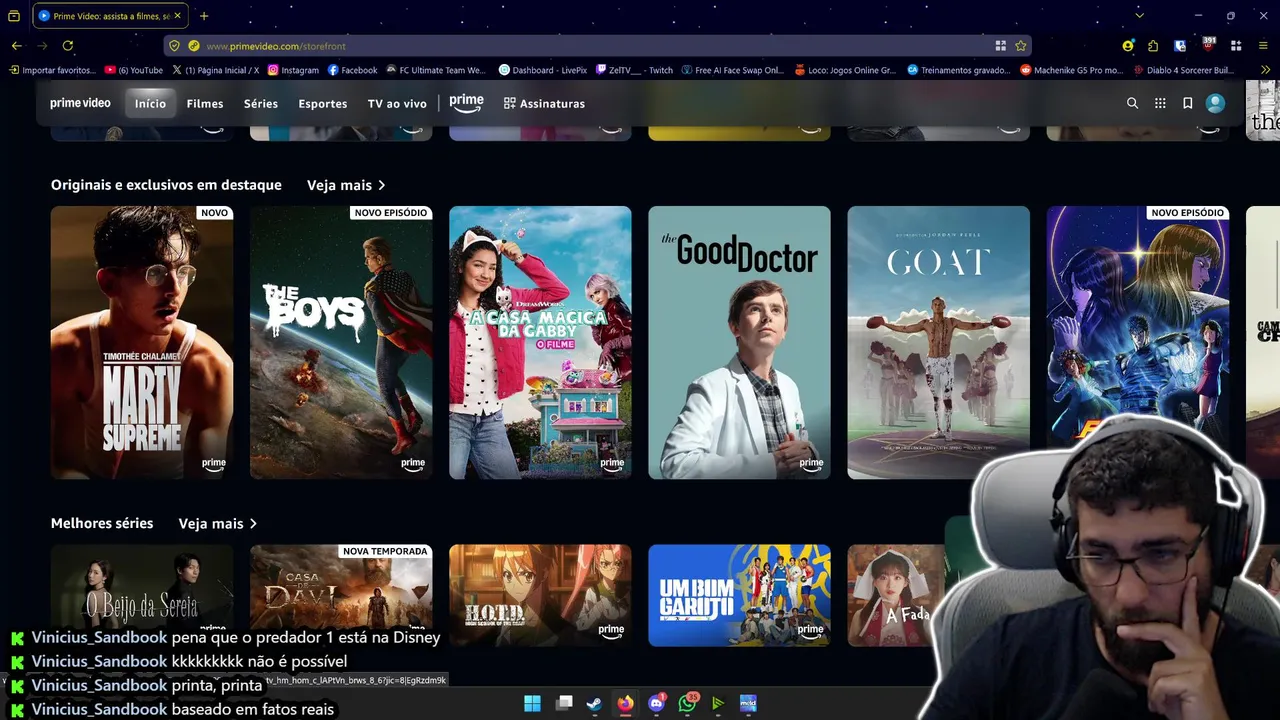Open the Assinaturas menu item
The height and width of the screenshot is (720, 1280).
(544, 103)
